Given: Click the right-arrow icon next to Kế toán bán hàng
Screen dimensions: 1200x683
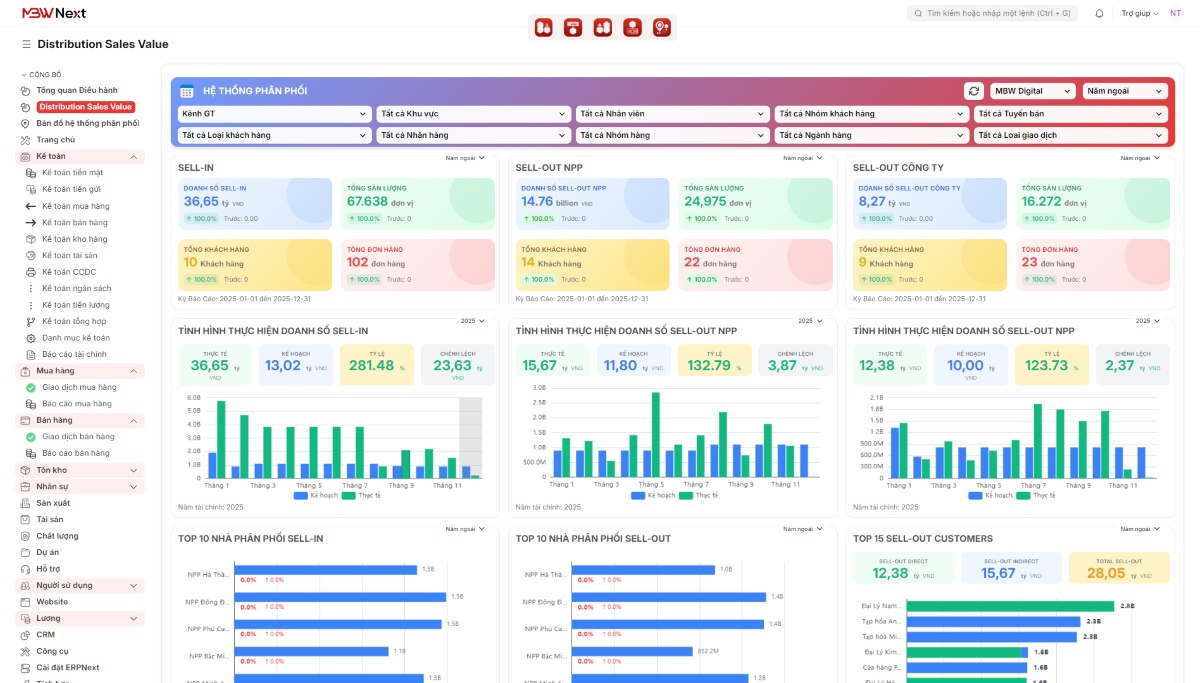Looking at the screenshot, I should click(x=32, y=222).
